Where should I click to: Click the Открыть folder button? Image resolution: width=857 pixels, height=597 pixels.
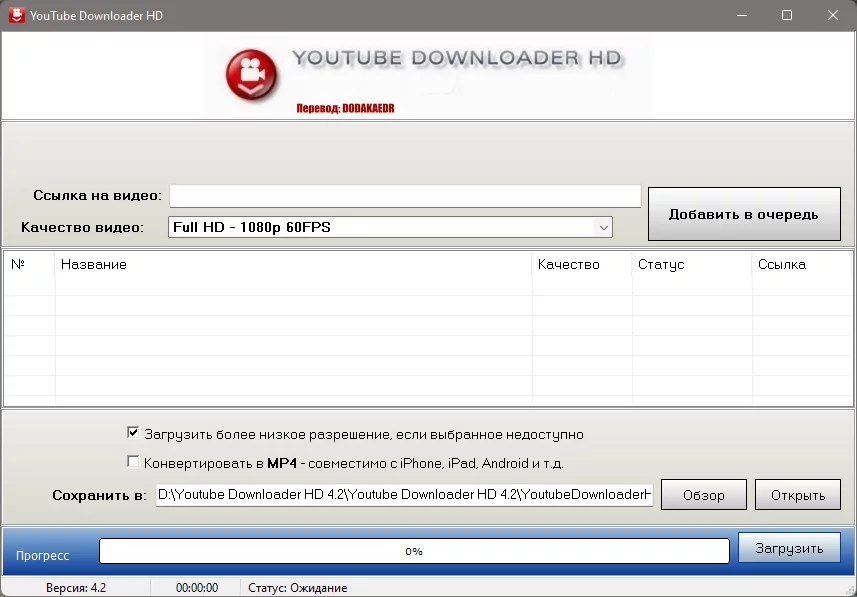[797, 495]
